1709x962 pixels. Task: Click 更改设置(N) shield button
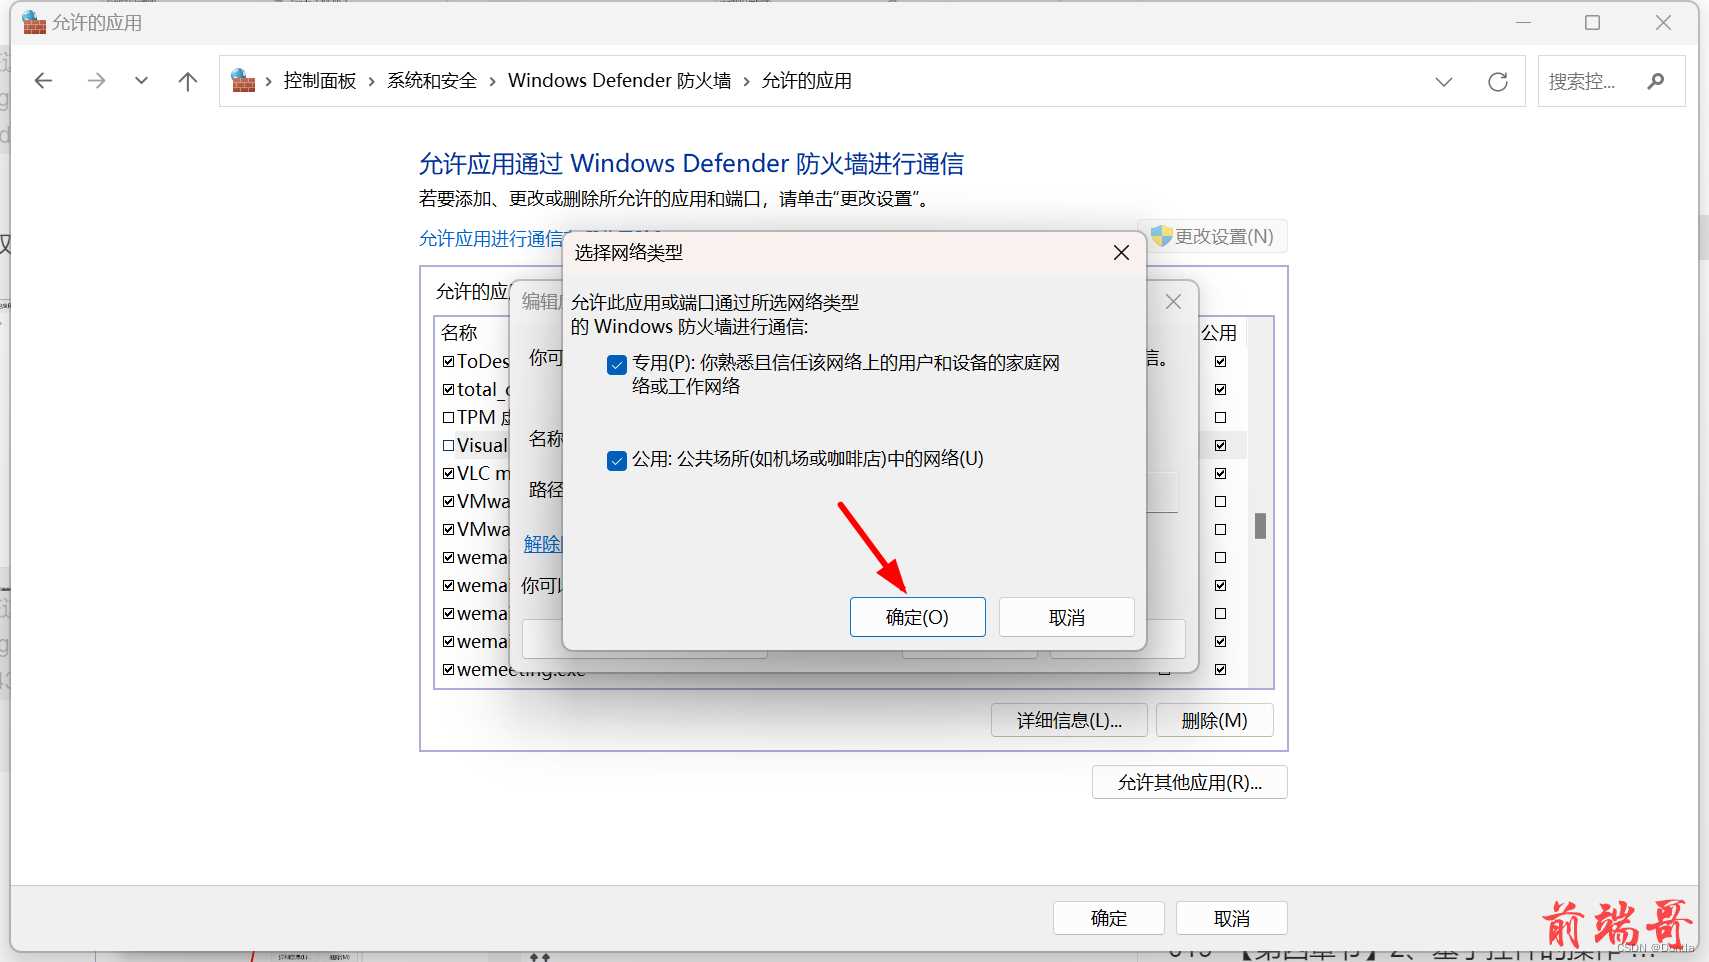[x=1212, y=236]
